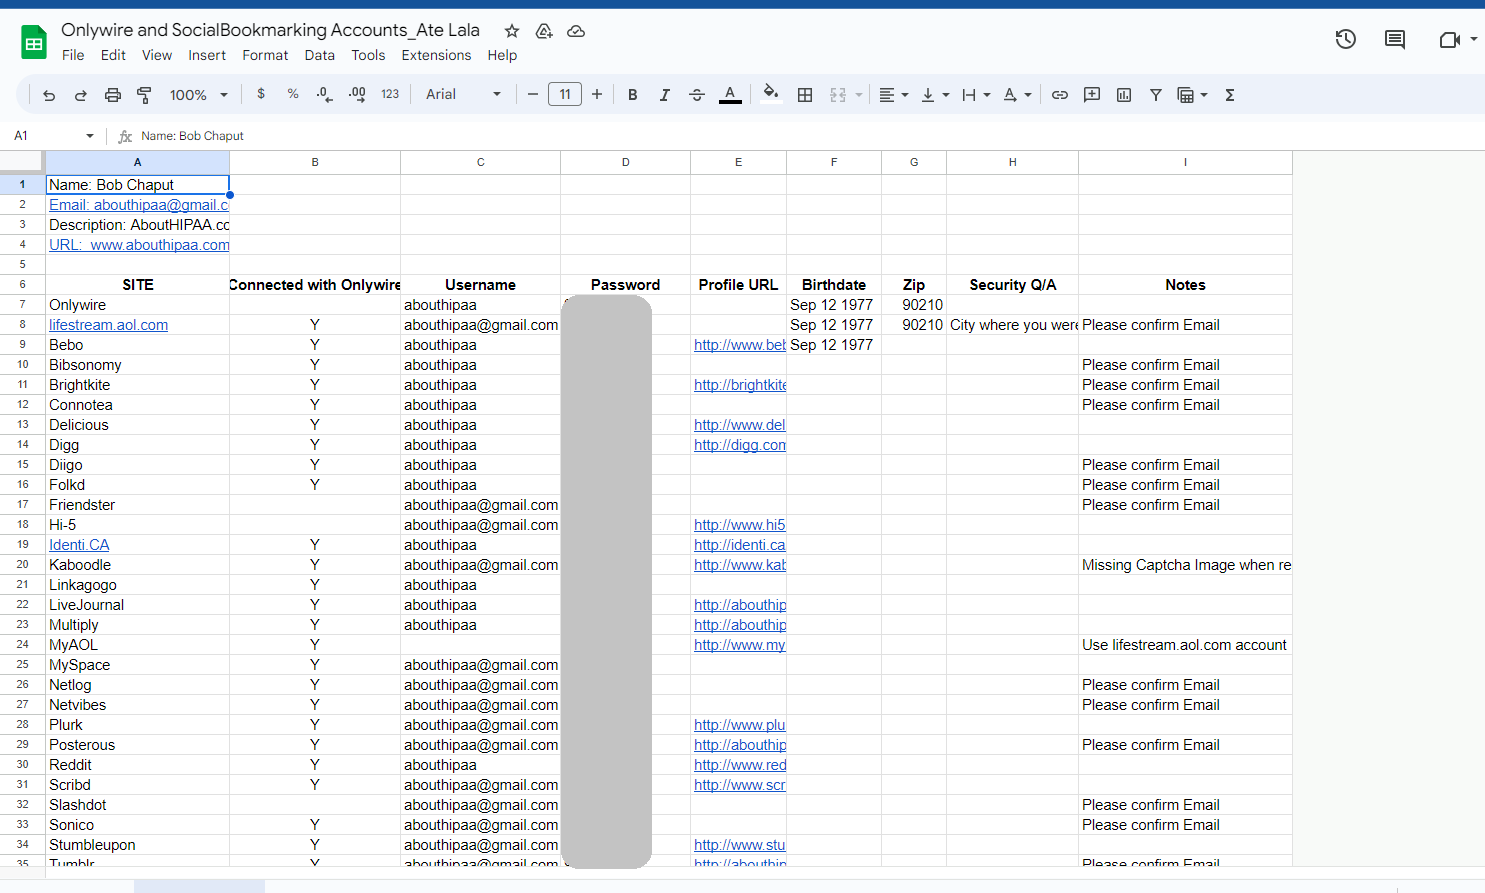Image resolution: width=1485 pixels, height=893 pixels.
Task: Star the document with star icon
Action: 512,31
